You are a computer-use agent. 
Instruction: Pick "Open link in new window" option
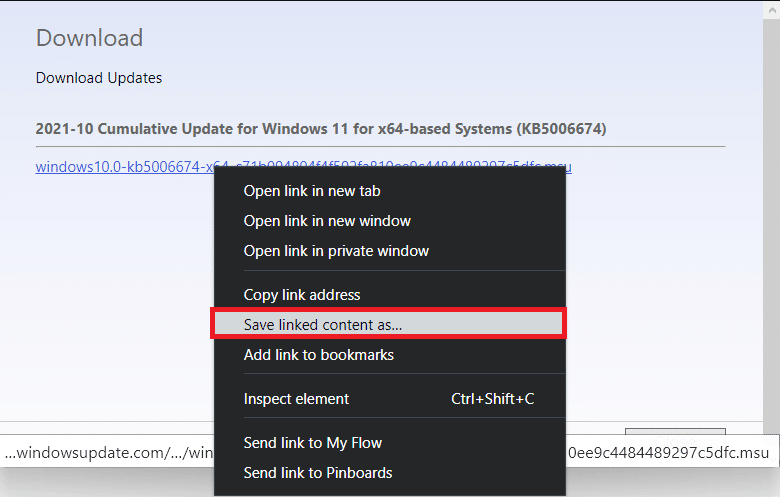(x=327, y=221)
